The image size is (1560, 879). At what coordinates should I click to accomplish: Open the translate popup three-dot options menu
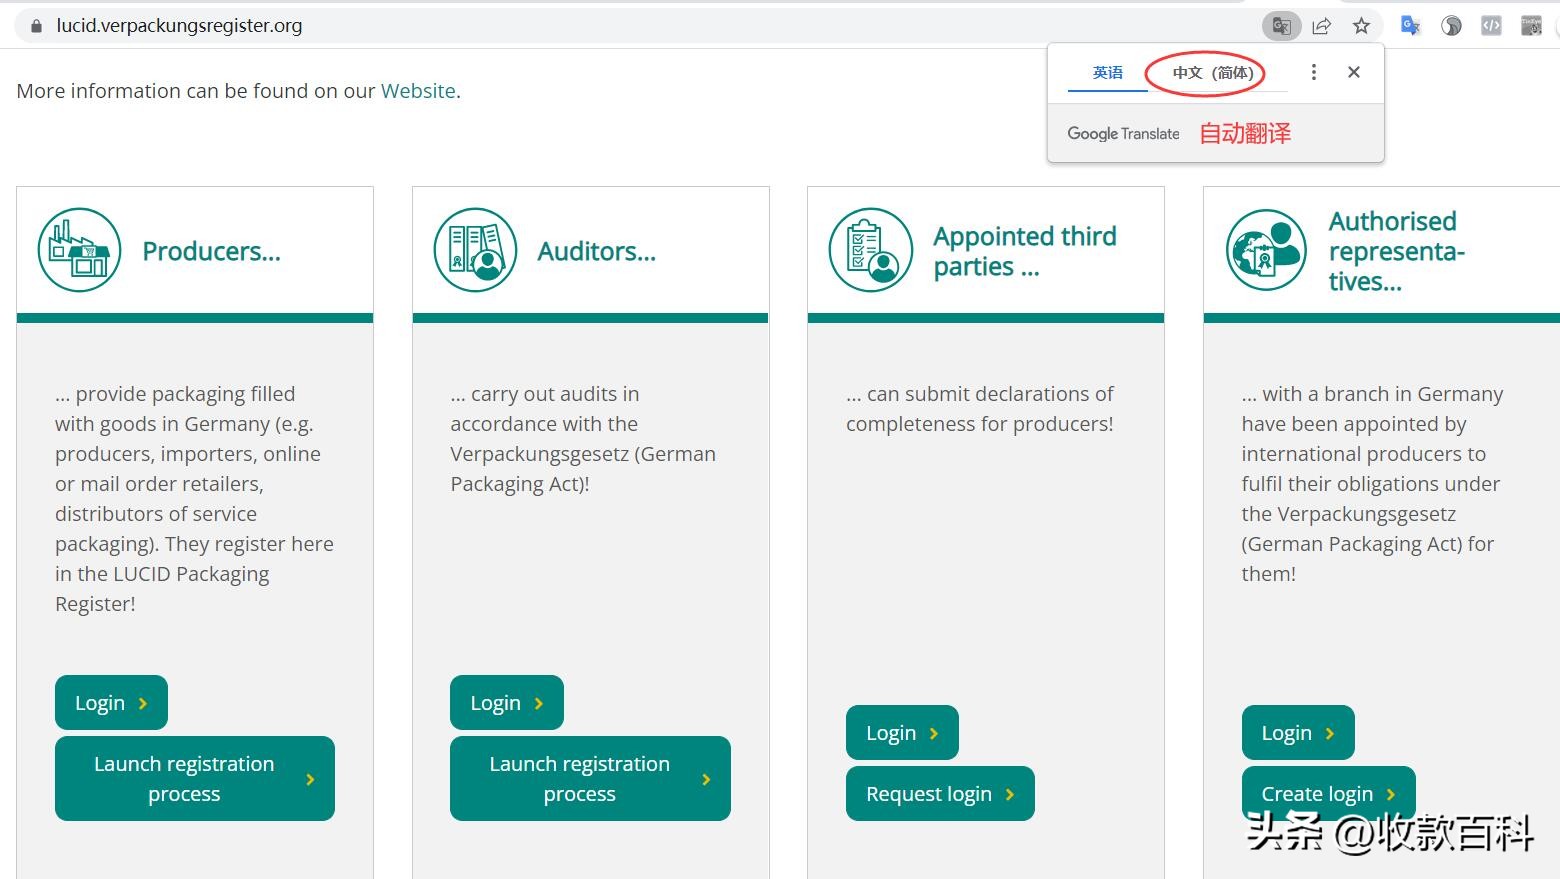[1314, 72]
